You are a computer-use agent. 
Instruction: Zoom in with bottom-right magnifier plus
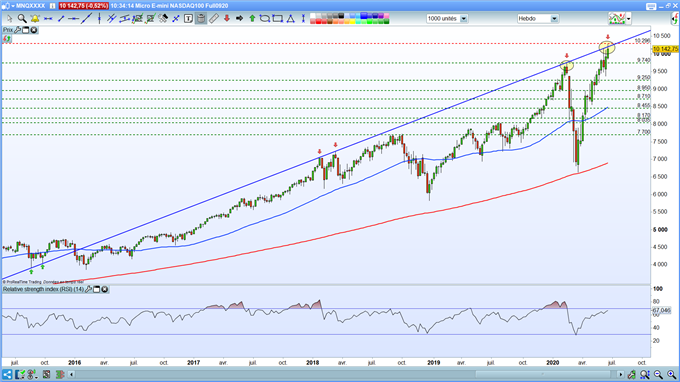click(x=672, y=375)
